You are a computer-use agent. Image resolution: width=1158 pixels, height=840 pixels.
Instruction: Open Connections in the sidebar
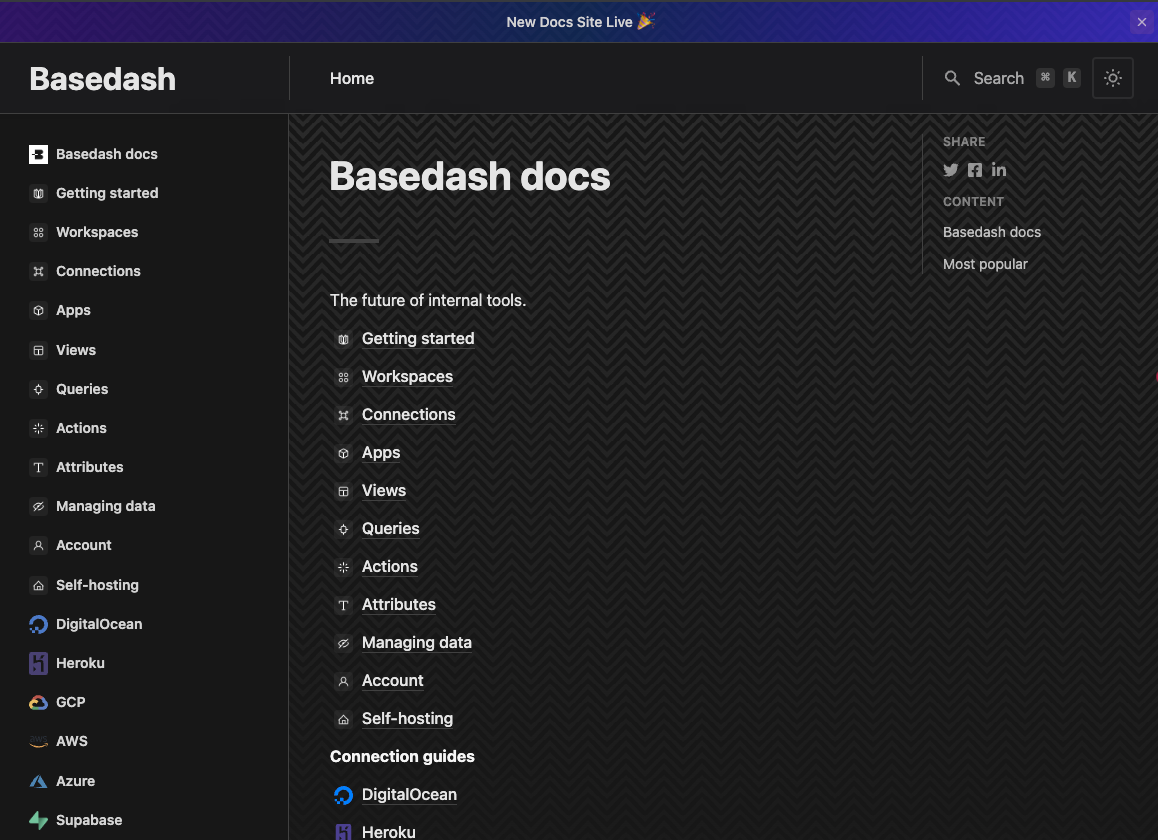click(x=98, y=271)
